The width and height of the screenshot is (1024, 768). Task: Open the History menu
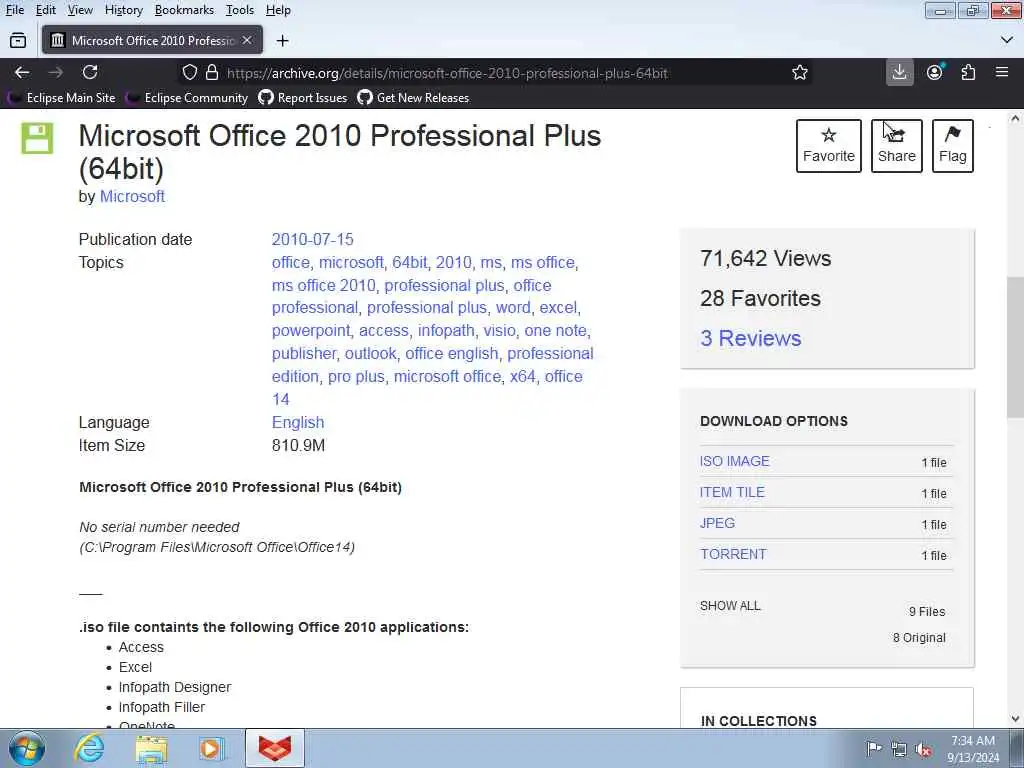(123, 10)
